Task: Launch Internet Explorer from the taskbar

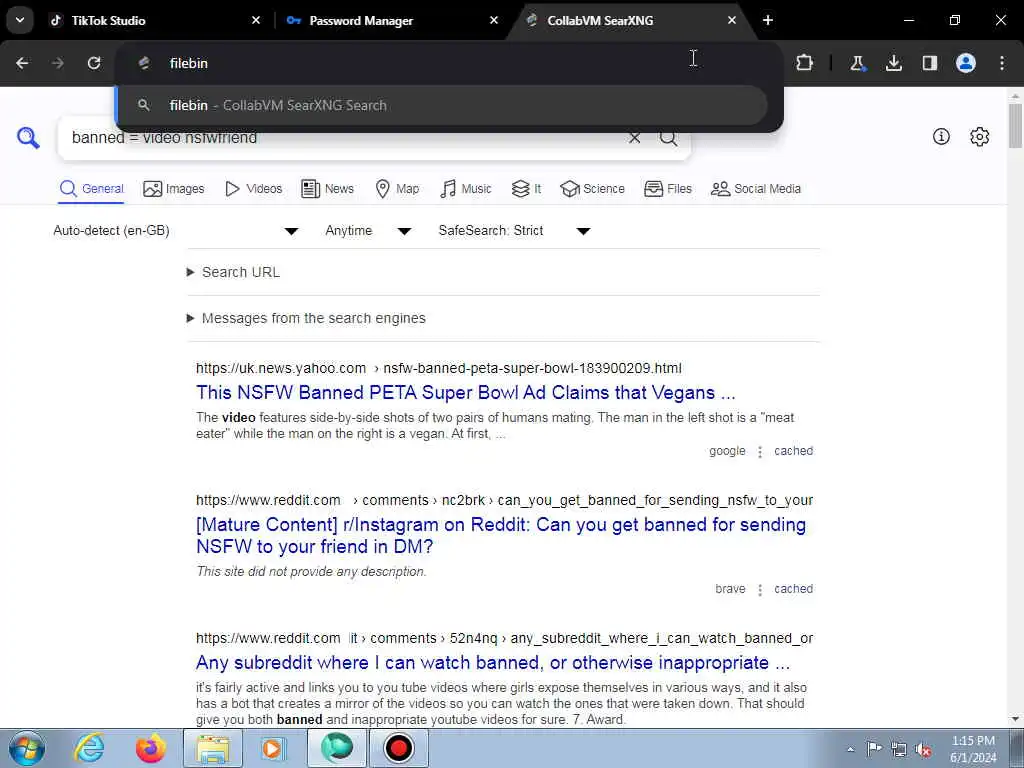Action: [x=89, y=748]
